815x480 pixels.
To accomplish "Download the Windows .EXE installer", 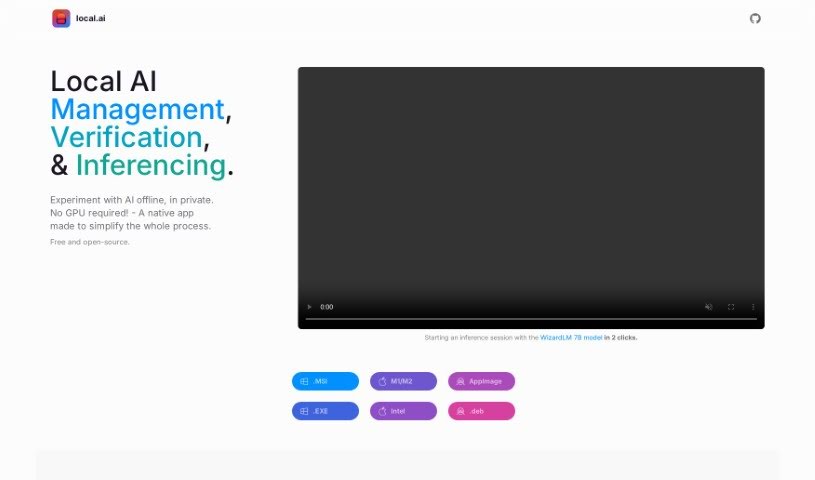I will click(x=325, y=411).
